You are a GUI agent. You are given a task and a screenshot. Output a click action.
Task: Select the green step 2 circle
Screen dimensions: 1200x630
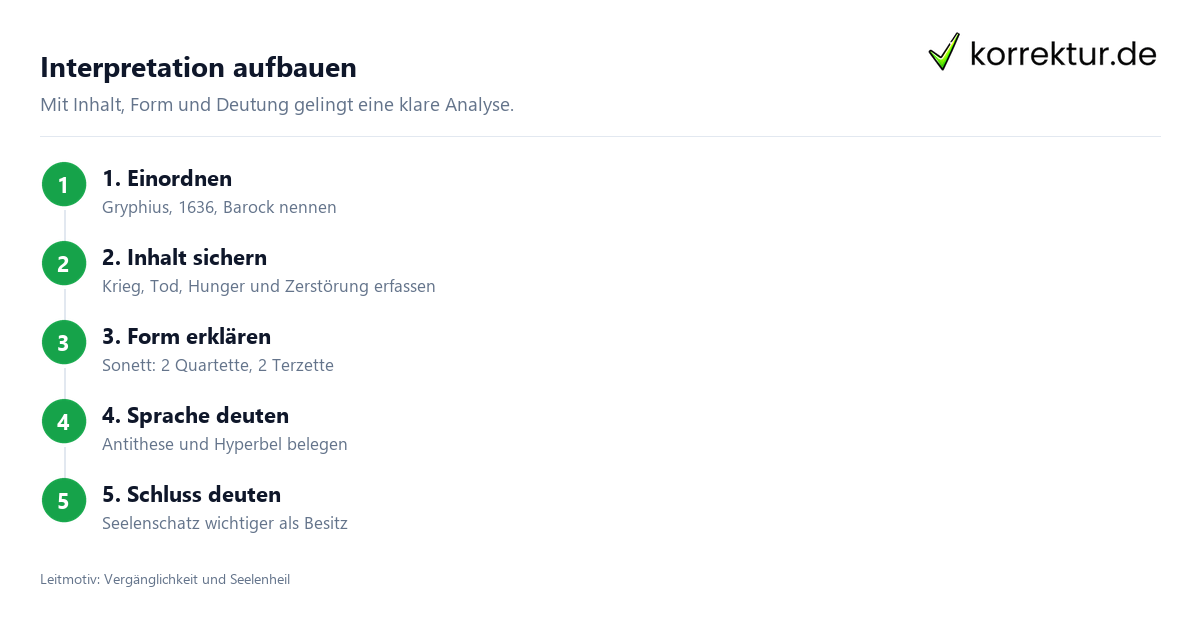(x=64, y=263)
